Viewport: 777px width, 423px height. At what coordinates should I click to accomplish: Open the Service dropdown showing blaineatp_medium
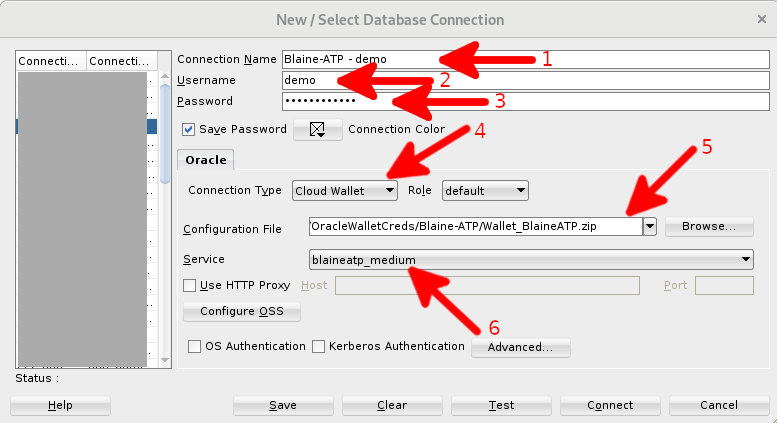(x=531, y=260)
